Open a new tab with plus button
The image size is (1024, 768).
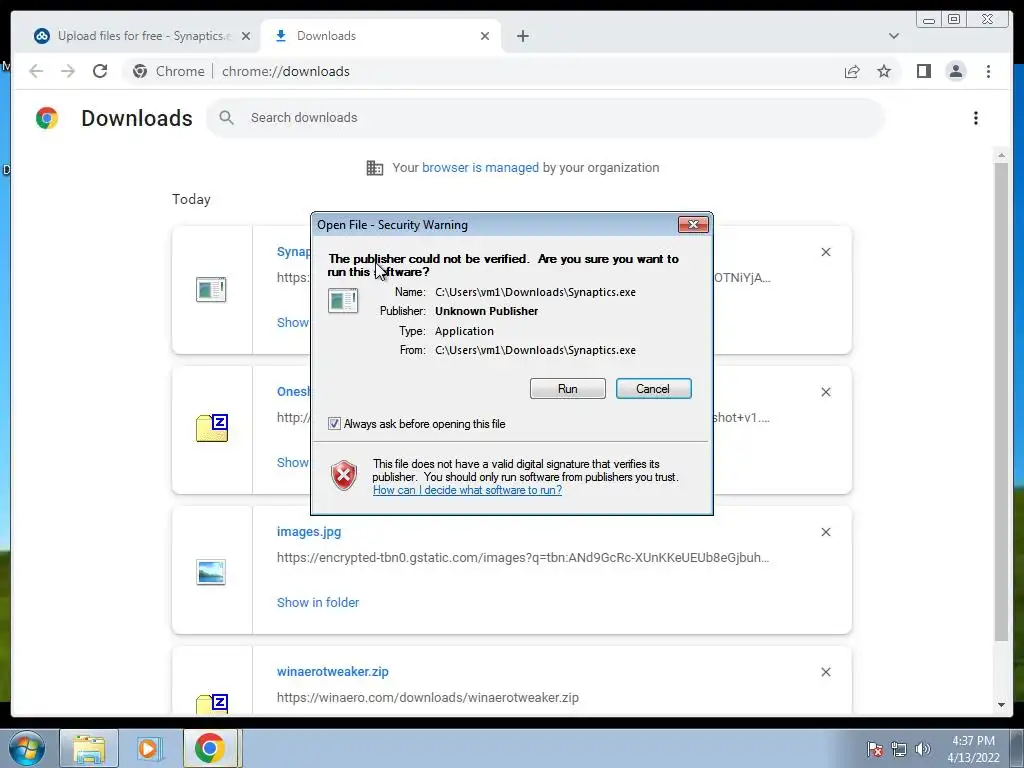click(x=522, y=37)
